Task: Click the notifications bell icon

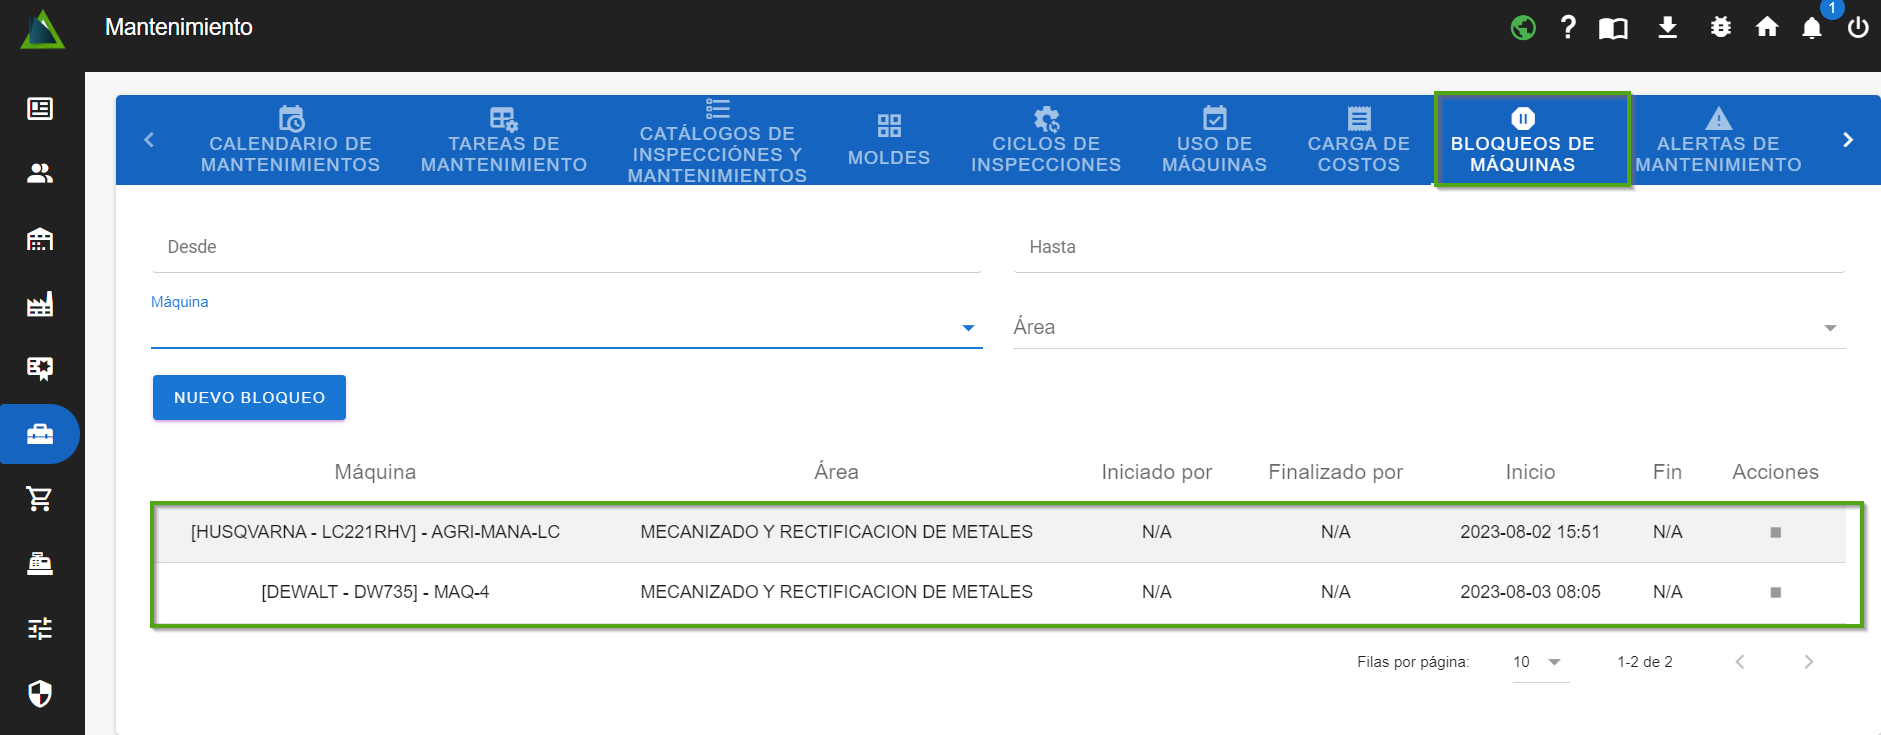Action: point(1811,28)
